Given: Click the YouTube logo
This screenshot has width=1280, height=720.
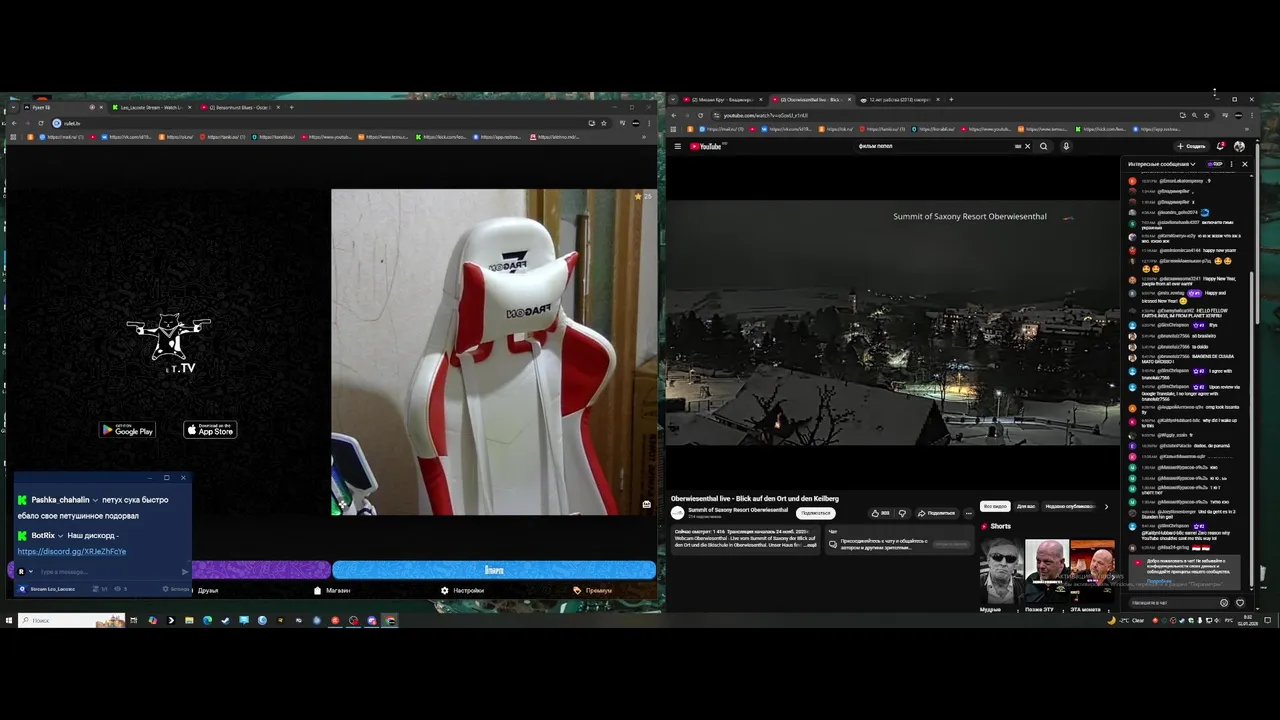Looking at the screenshot, I should point(707,146).
